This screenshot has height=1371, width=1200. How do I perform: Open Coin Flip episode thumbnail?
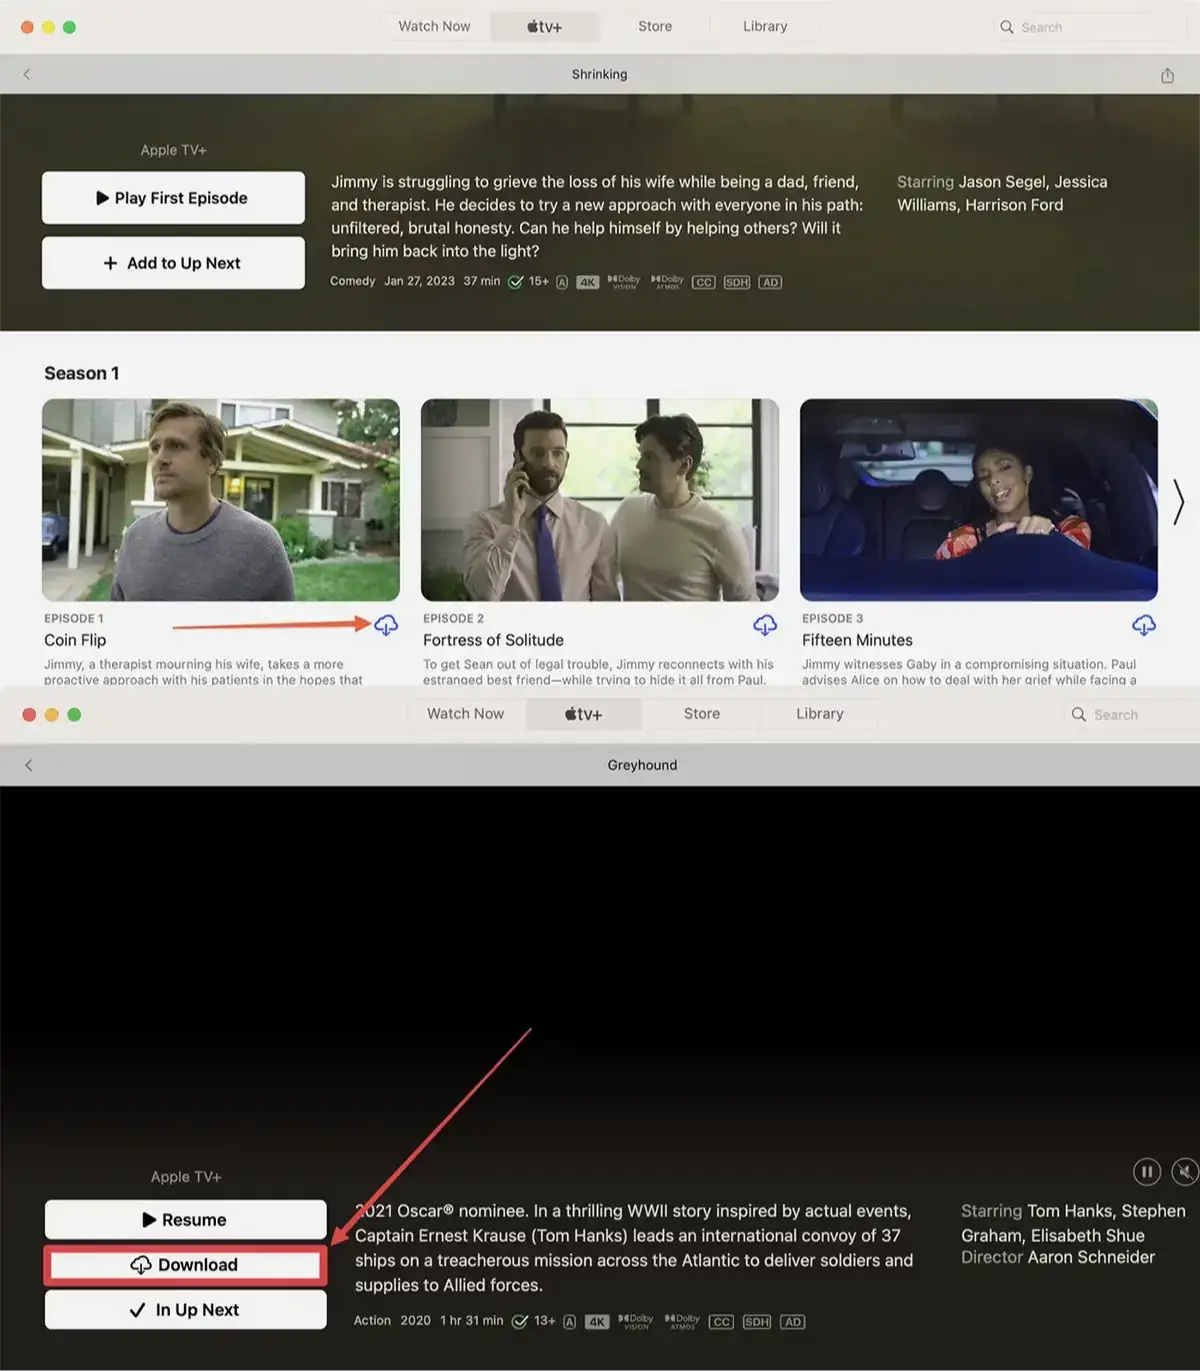click(x=221, y=500)
